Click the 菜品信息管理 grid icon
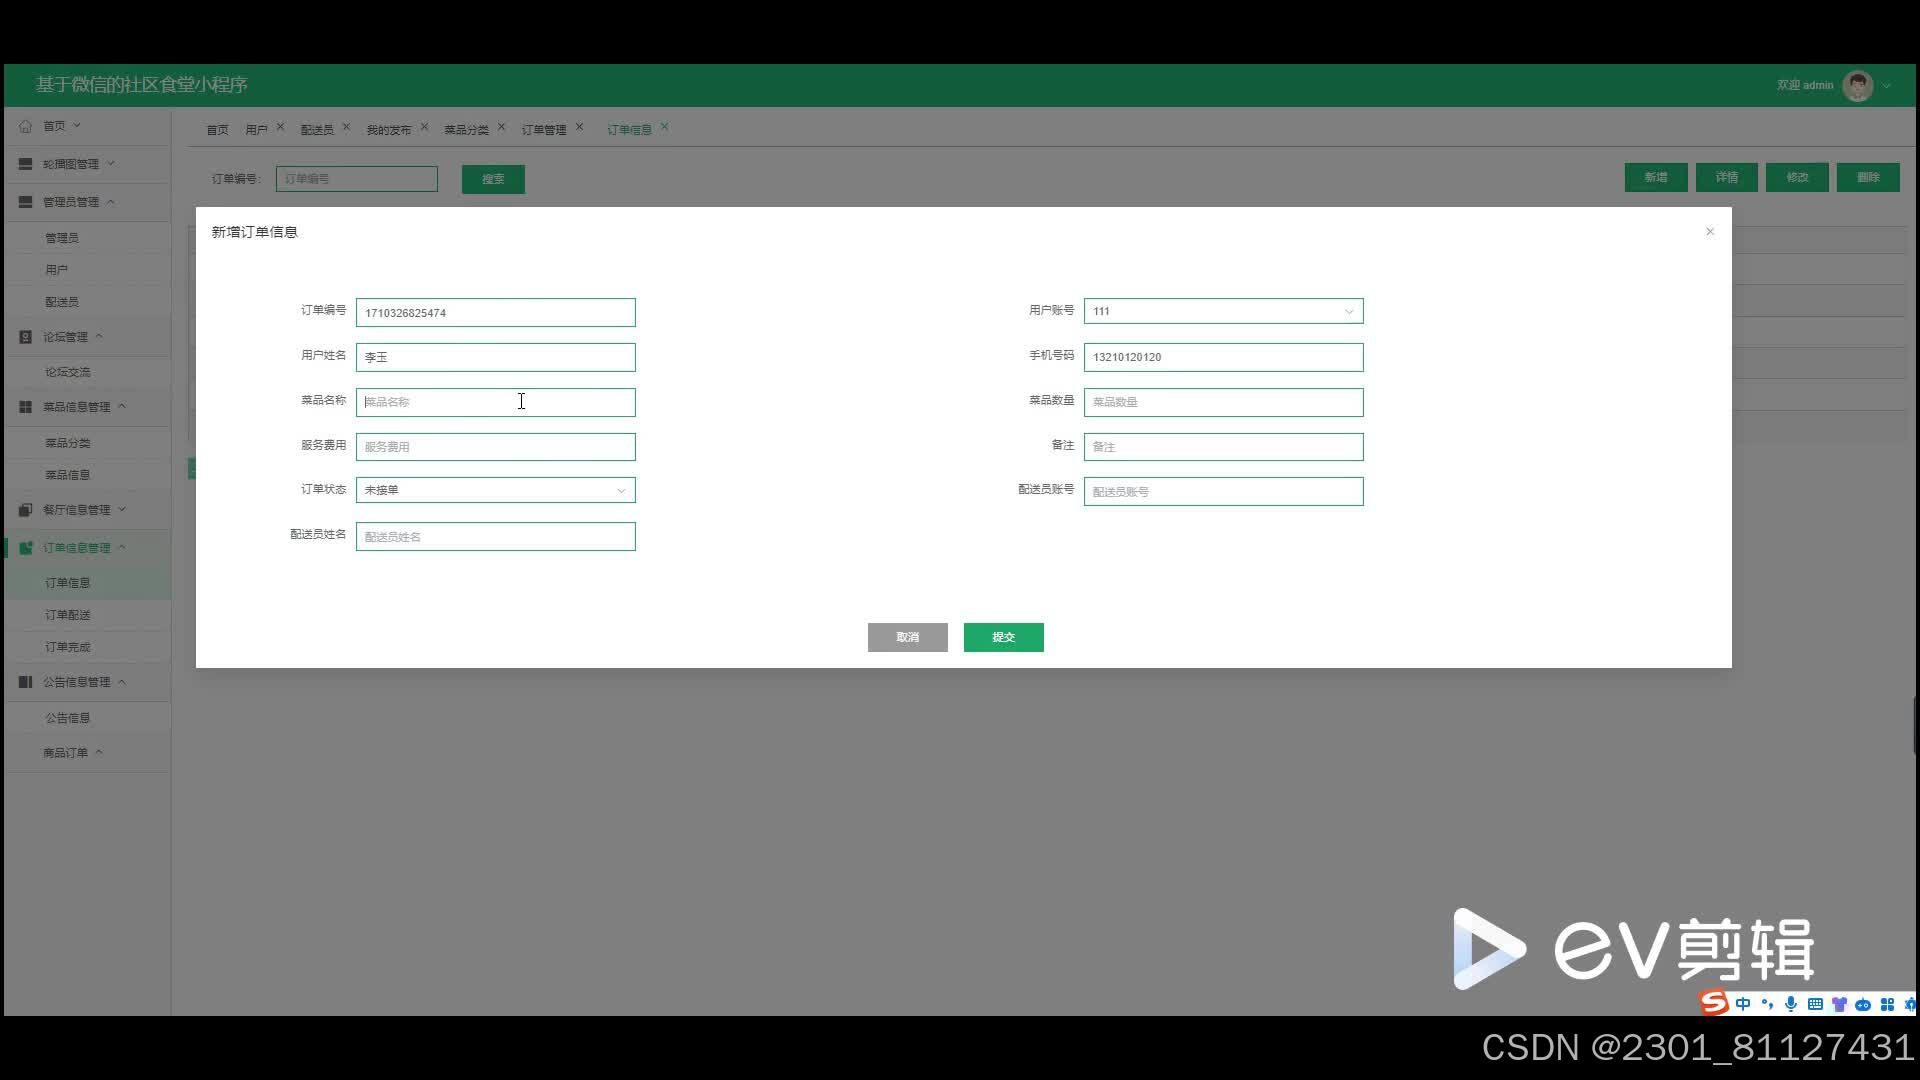This screenshot has width=1920, height=1080. click(26, 407)
